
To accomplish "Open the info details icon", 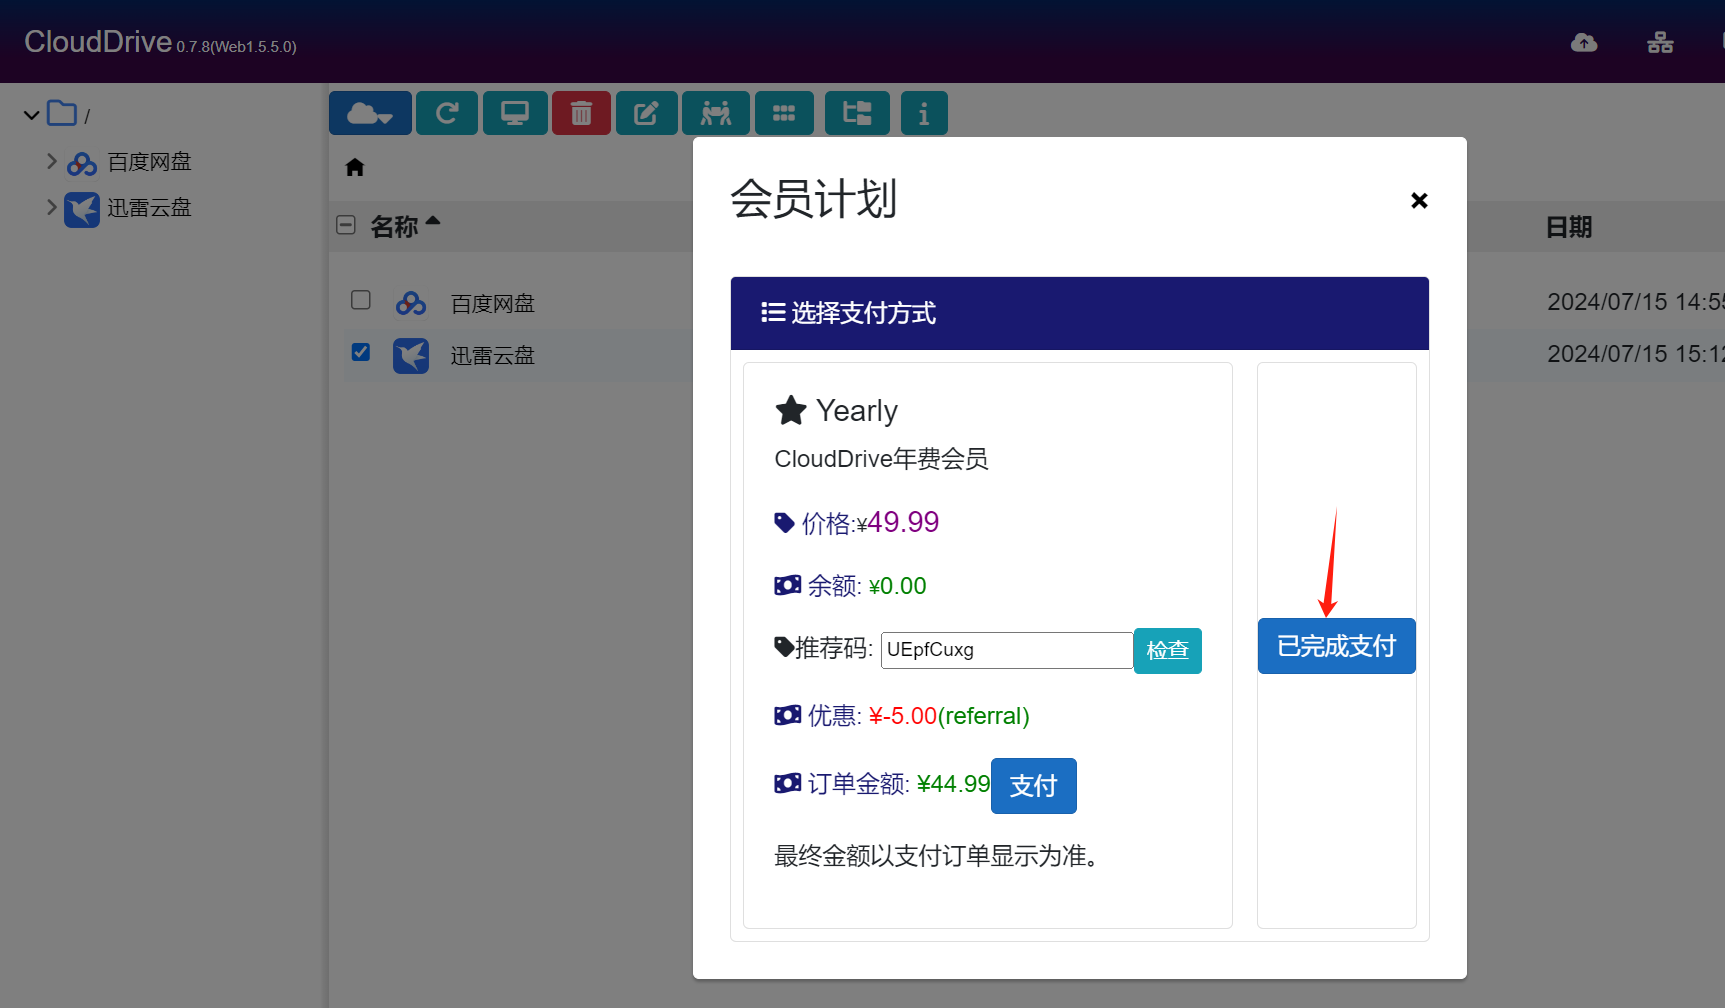I will pyautogui.click(x=924, y=113).
